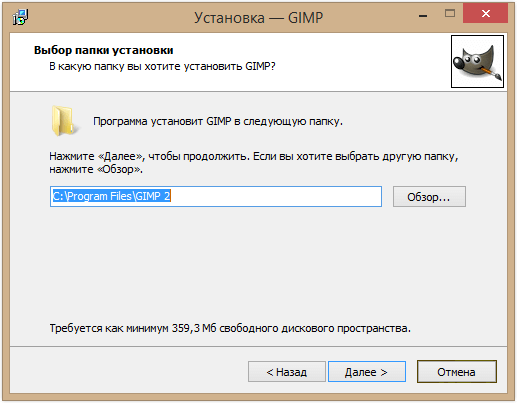Click the blank space inside the install path field
517x403 pixels.
[x=276, y=197]
